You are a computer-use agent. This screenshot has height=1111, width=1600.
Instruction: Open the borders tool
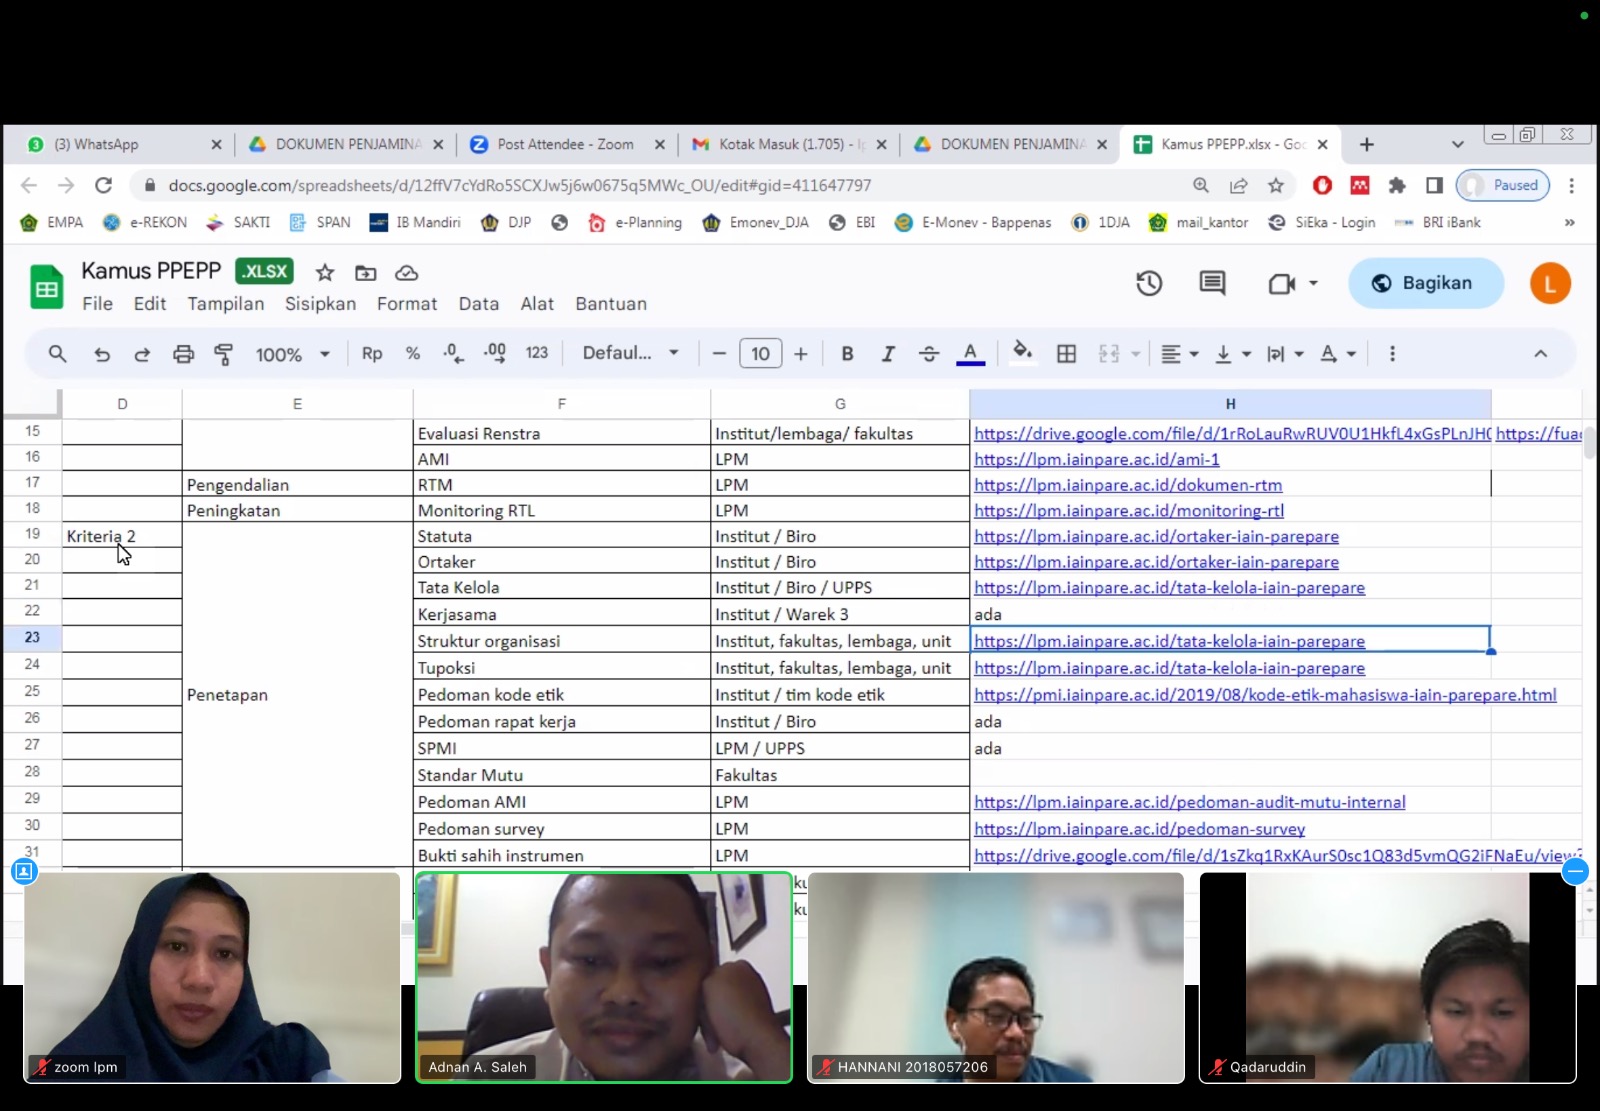pos(1067,354)
